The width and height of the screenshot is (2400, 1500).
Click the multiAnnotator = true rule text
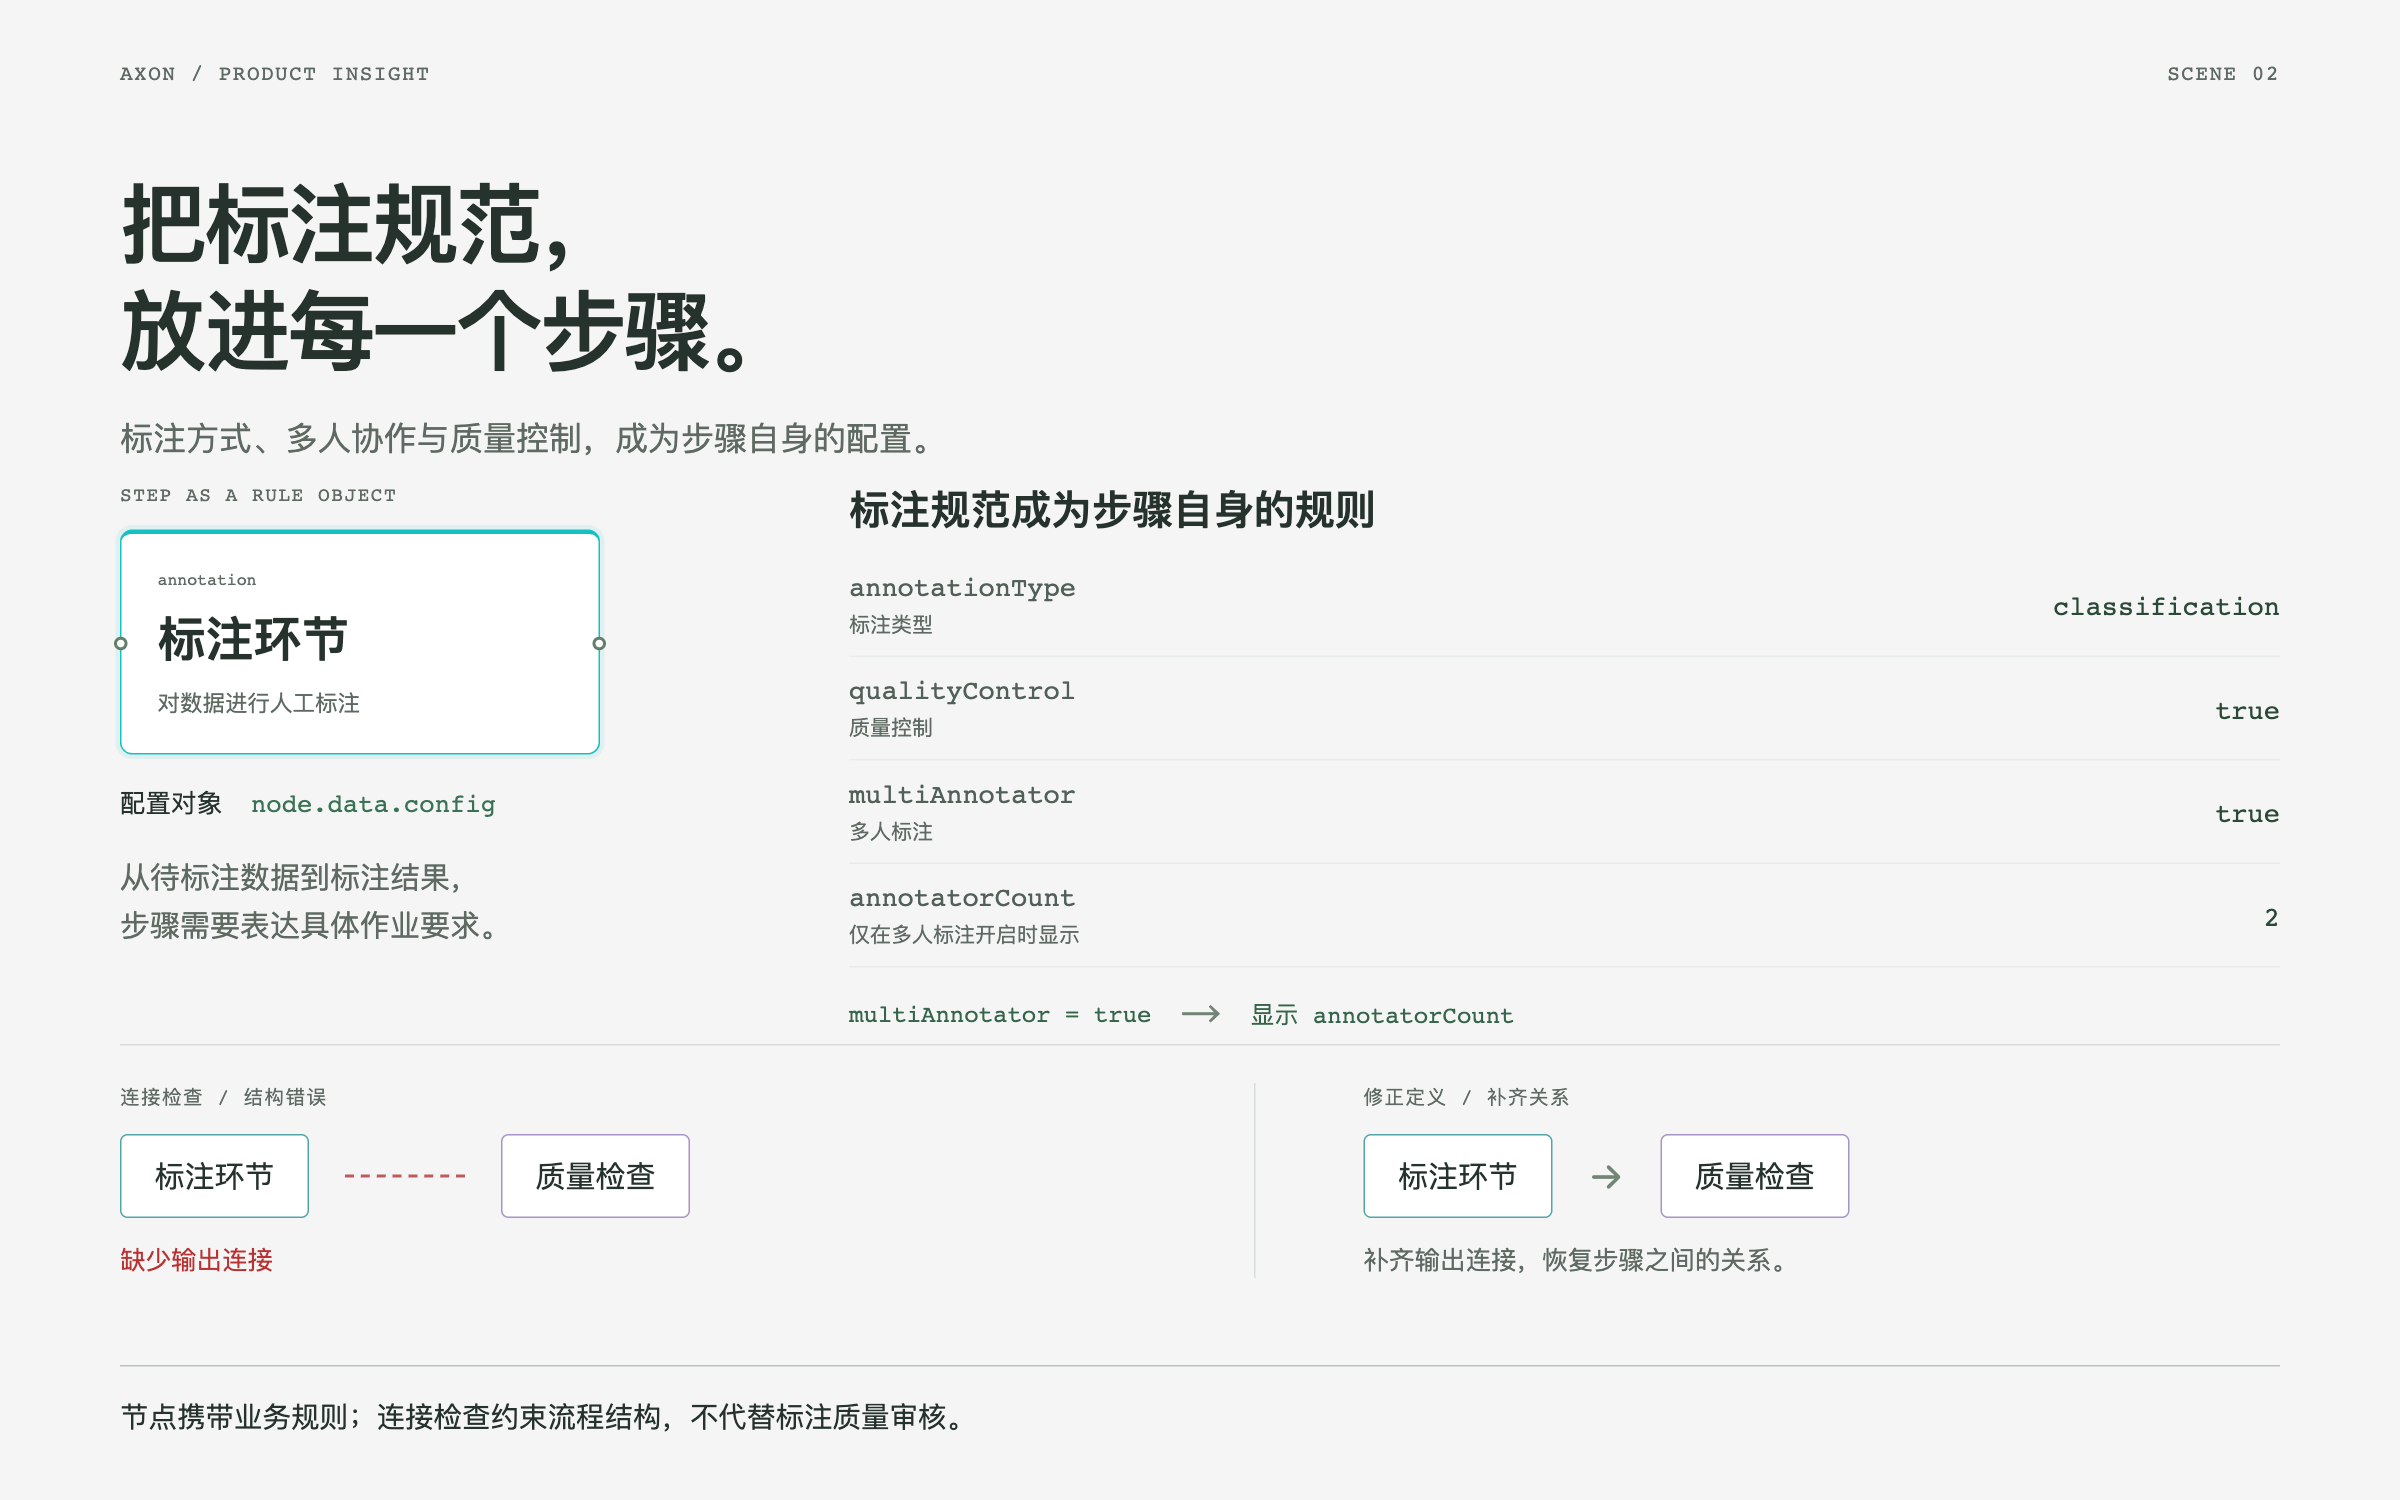(1000, 1015)
